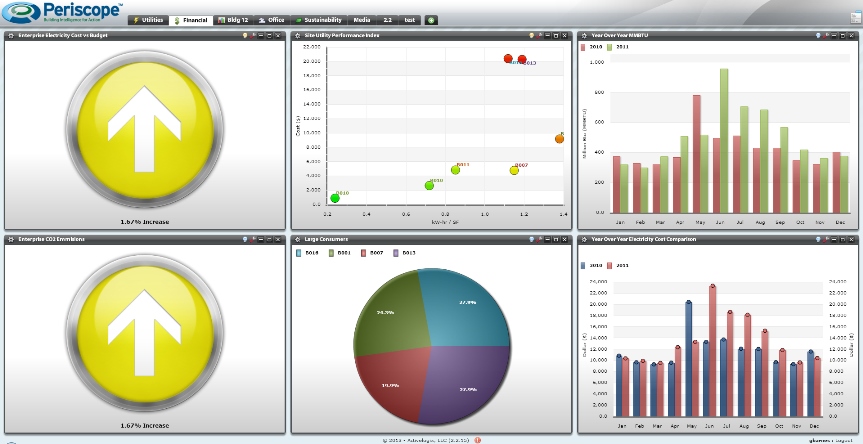
Task: Click the lightbulb icon on Enterprise CO2 Emissions panel
Action: (x=245, y=239)
